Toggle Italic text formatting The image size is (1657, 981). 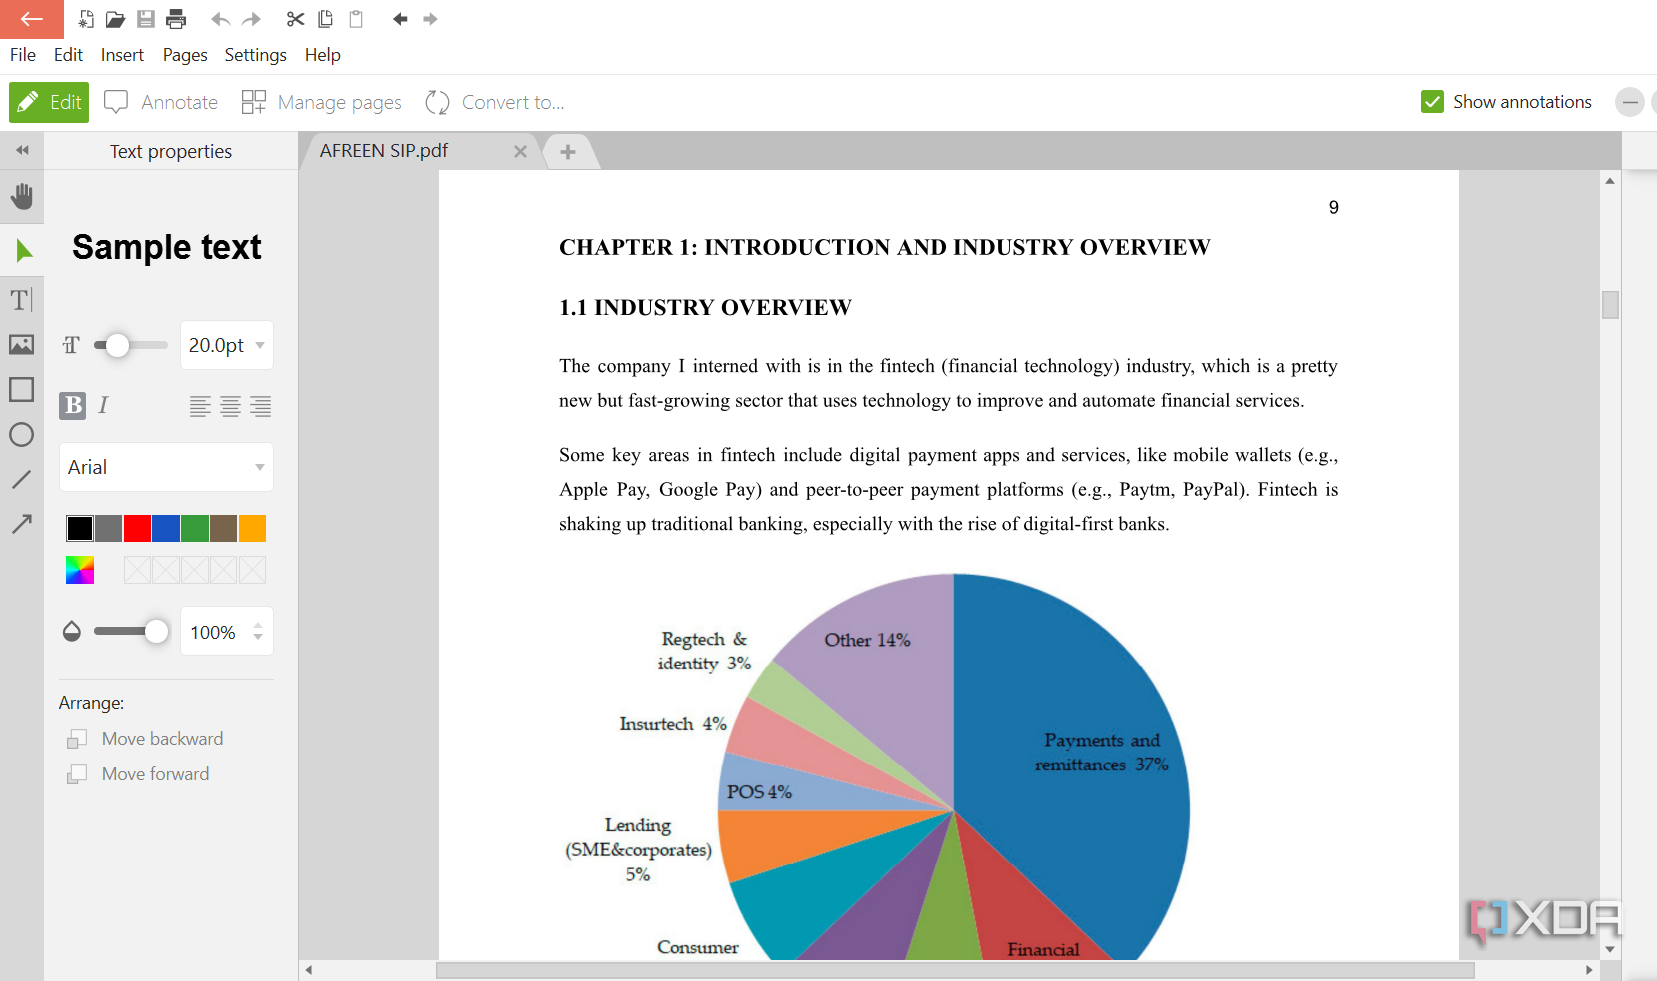(103, 405)
